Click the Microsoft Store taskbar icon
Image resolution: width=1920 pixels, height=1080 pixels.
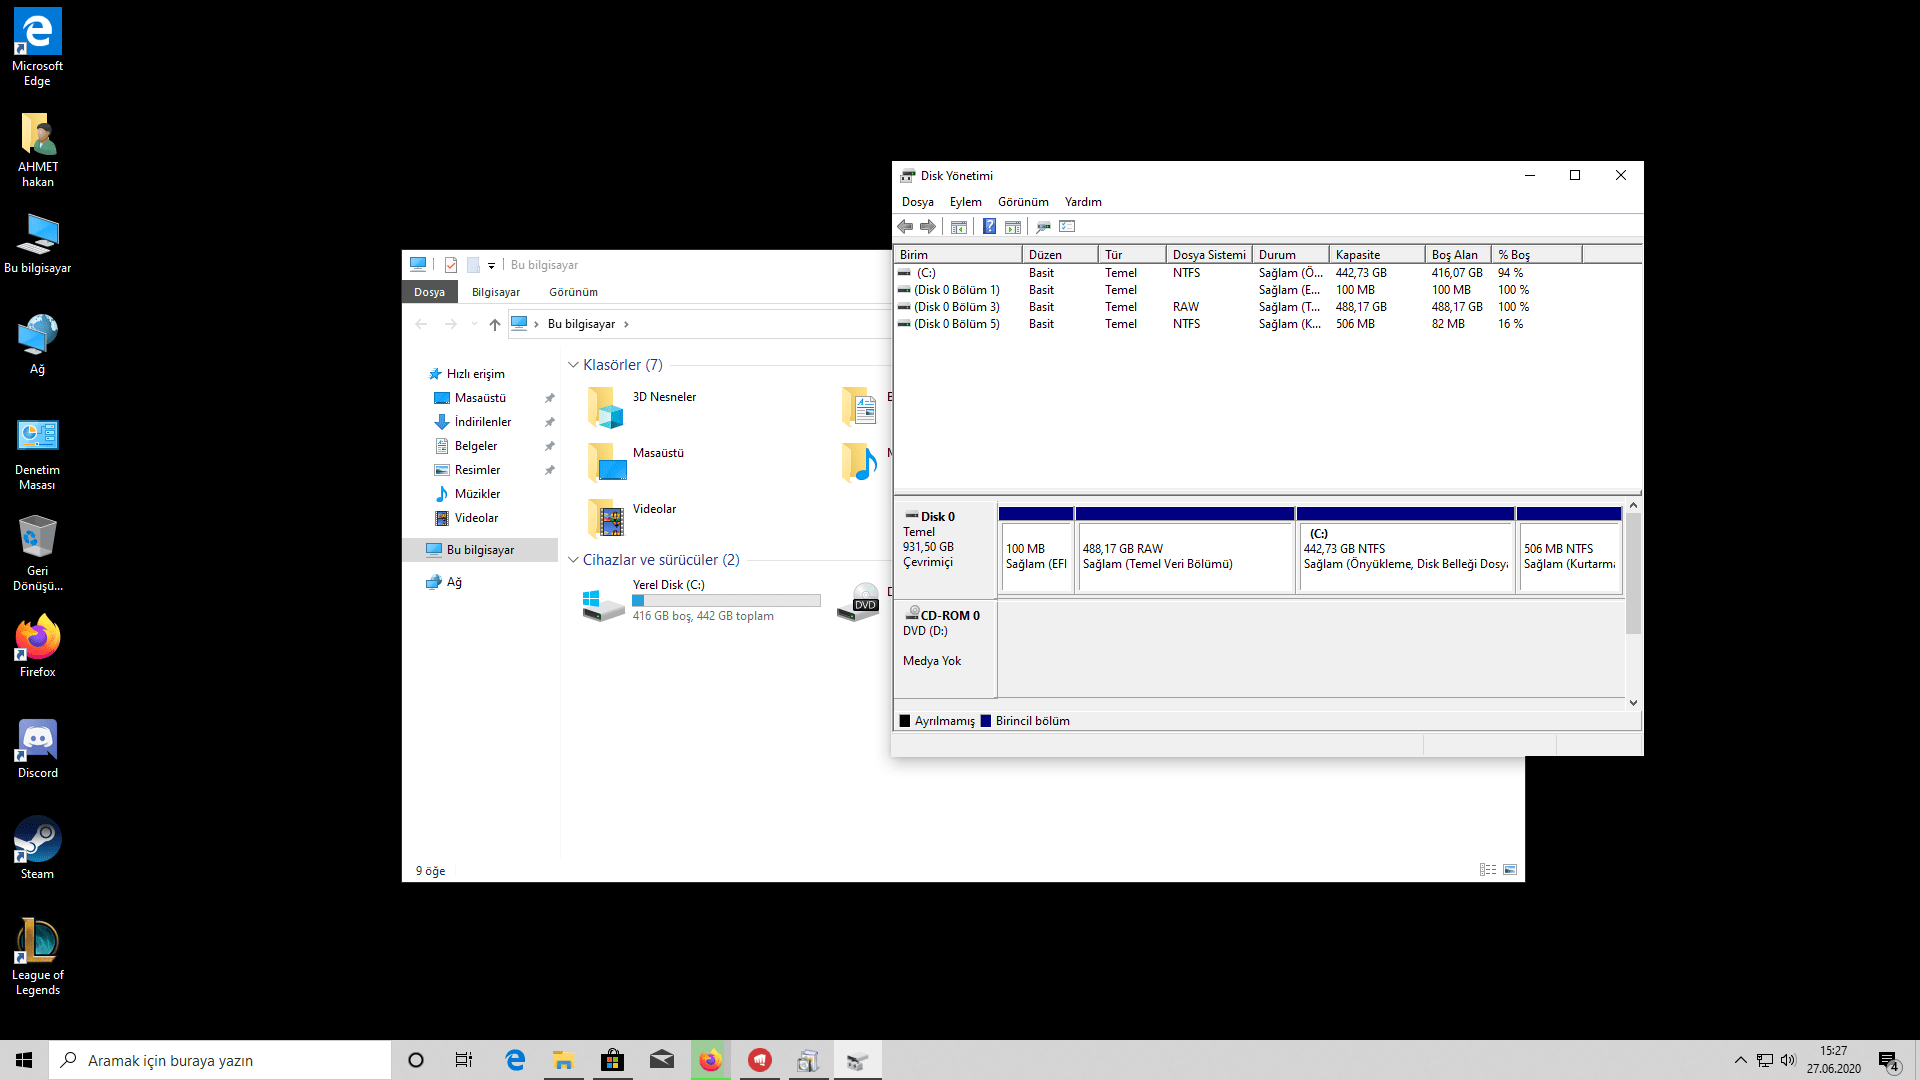tap(612, 1060)
